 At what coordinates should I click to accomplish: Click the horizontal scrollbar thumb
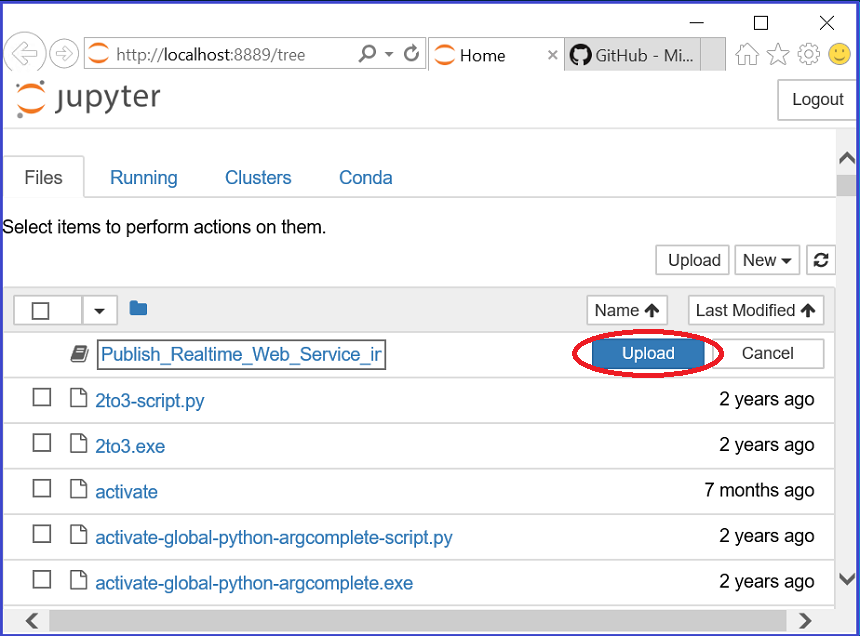(417, 621)
